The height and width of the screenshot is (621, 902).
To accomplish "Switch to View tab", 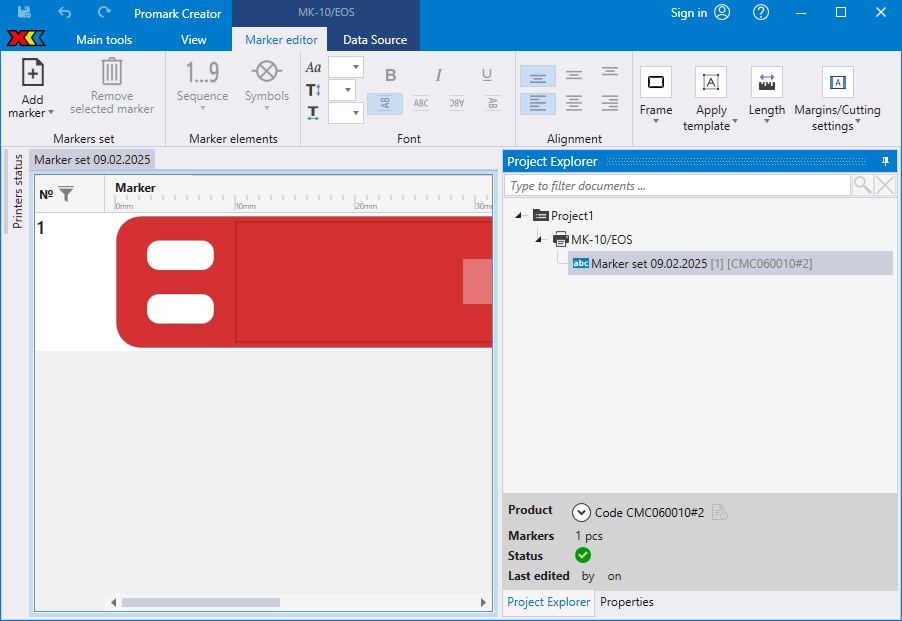I will (193, 40).
